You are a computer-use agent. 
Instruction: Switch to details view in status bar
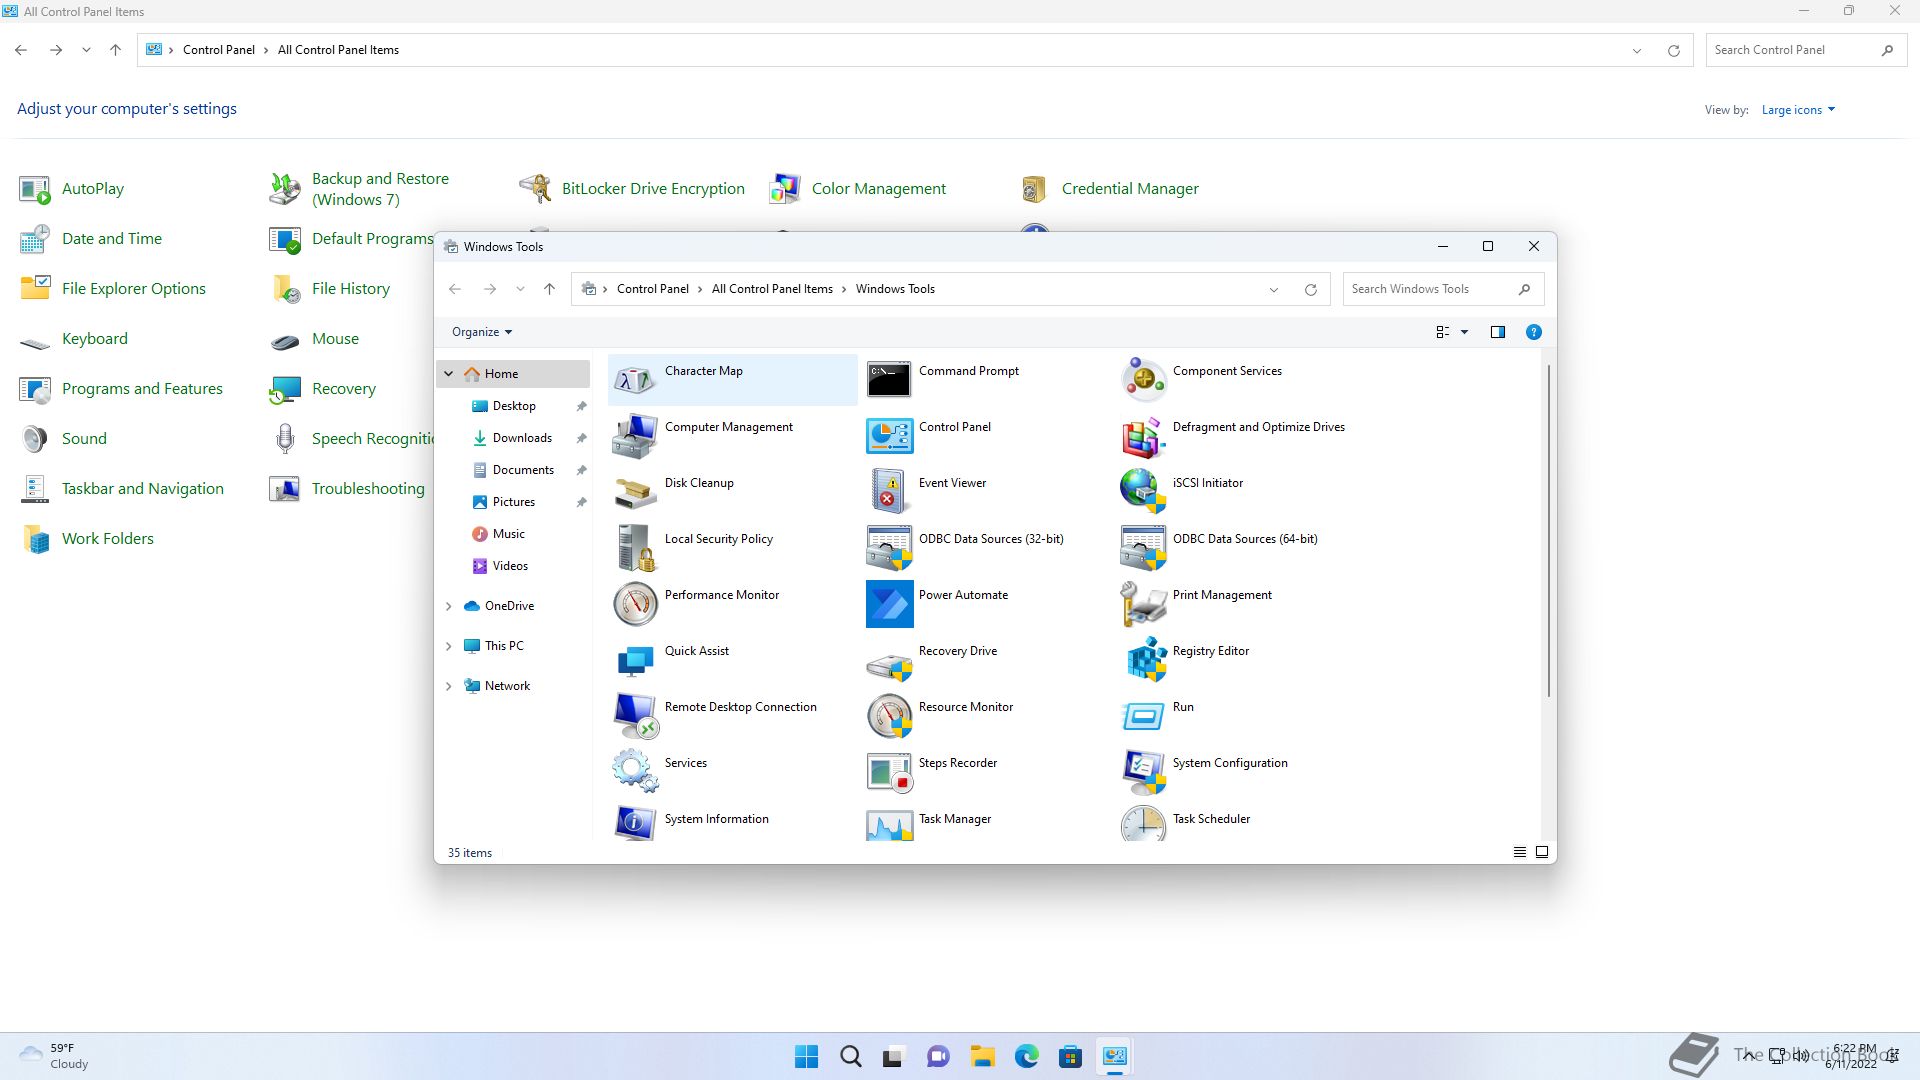pyautogui.click(x=1520, y=852)
